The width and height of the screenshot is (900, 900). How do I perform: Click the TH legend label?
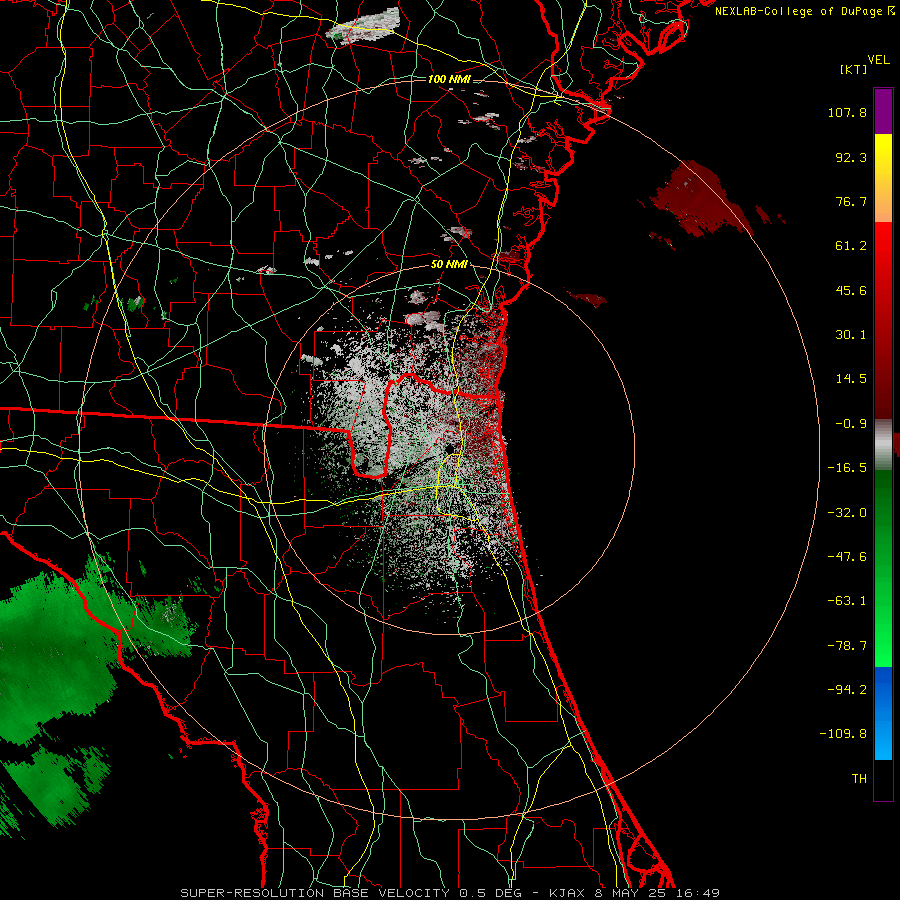[859, 779]
